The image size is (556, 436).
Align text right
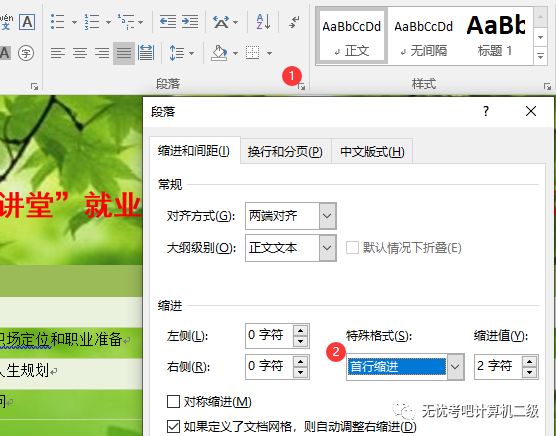coord(102,53)
